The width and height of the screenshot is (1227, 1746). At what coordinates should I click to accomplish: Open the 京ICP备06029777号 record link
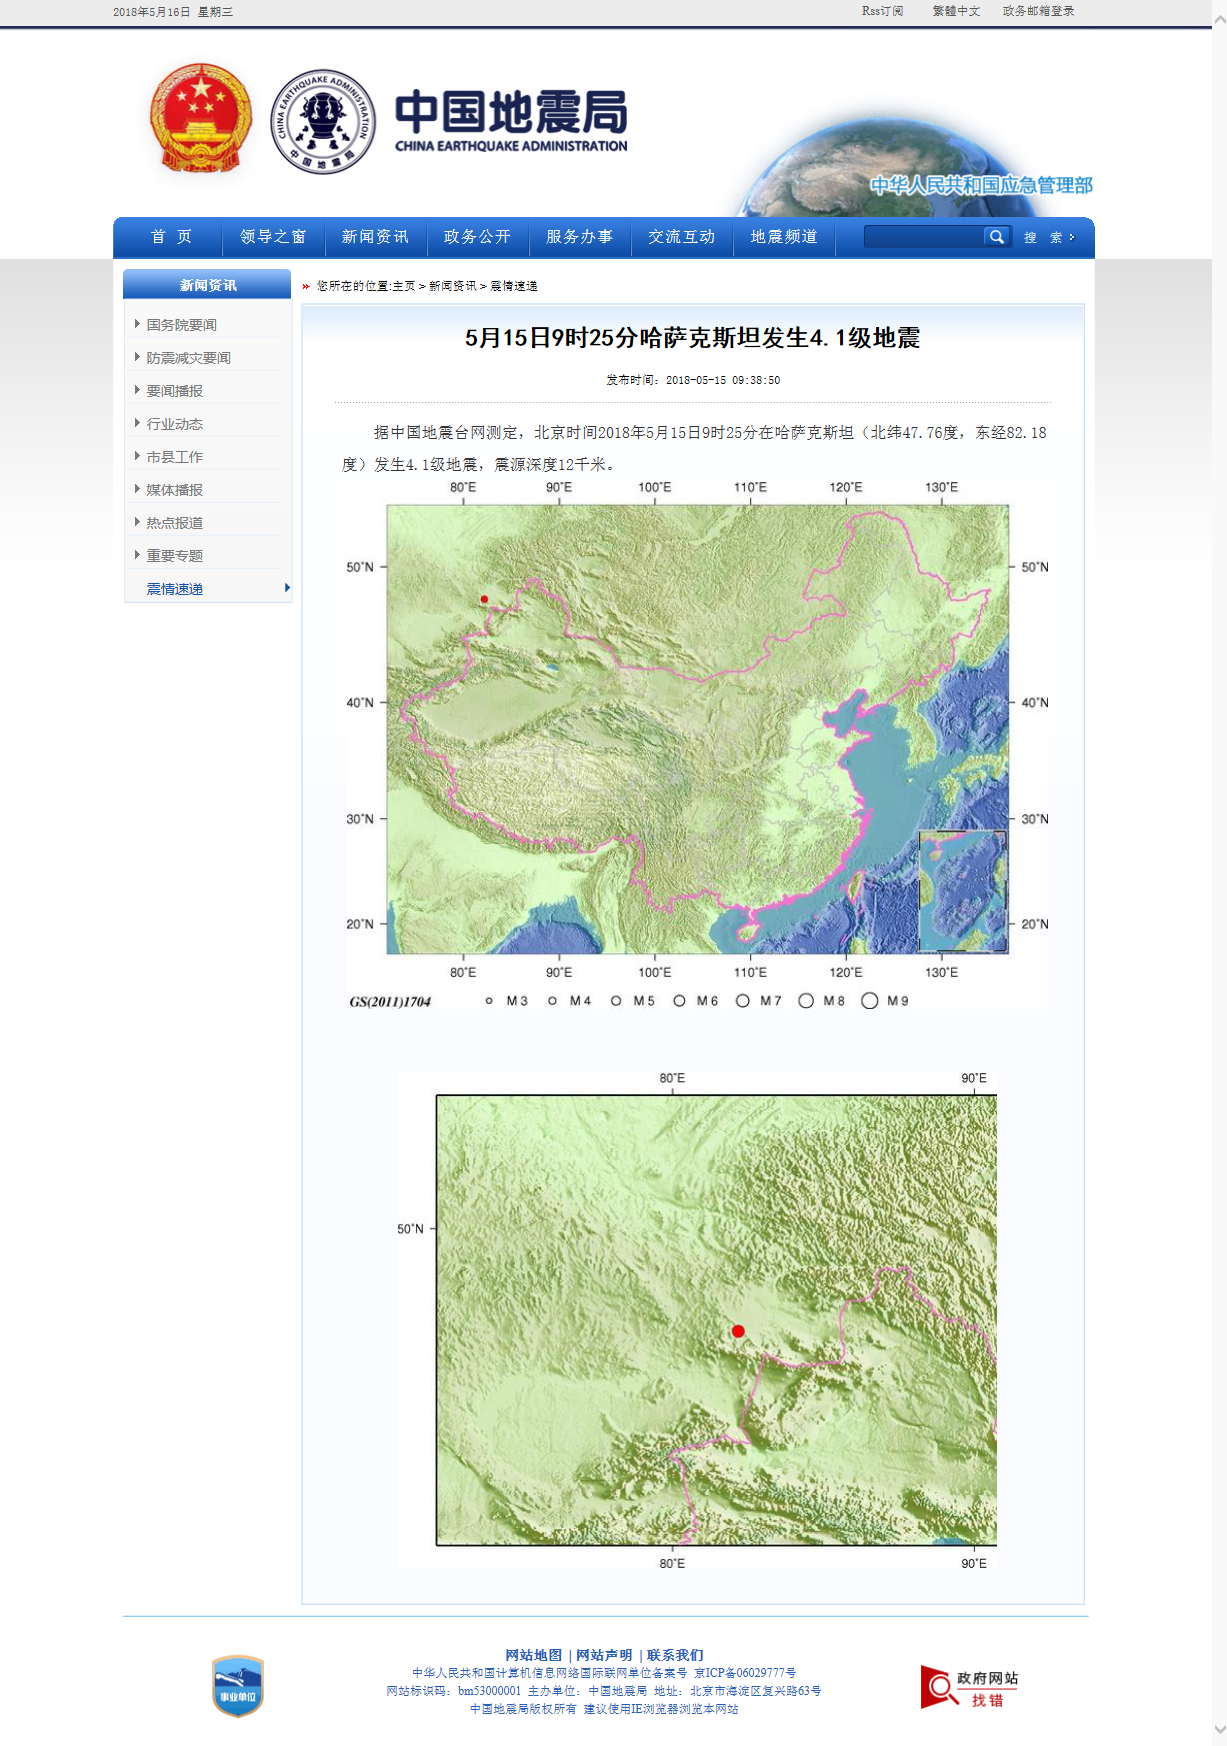point(745,1673)
